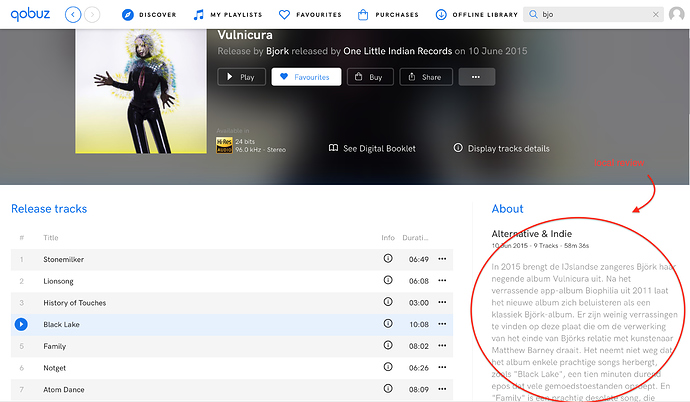Viewport: 690px width, 402px height.
Task: Open the Favourites section in the top navigation
Action: pyautogui.click(x=310, y=15)
